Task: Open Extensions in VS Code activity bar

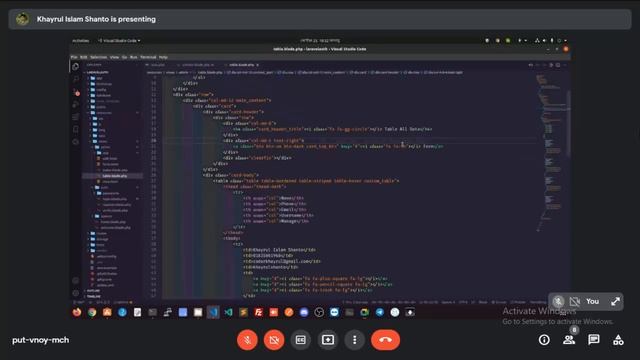Action: tap(76, 117)
